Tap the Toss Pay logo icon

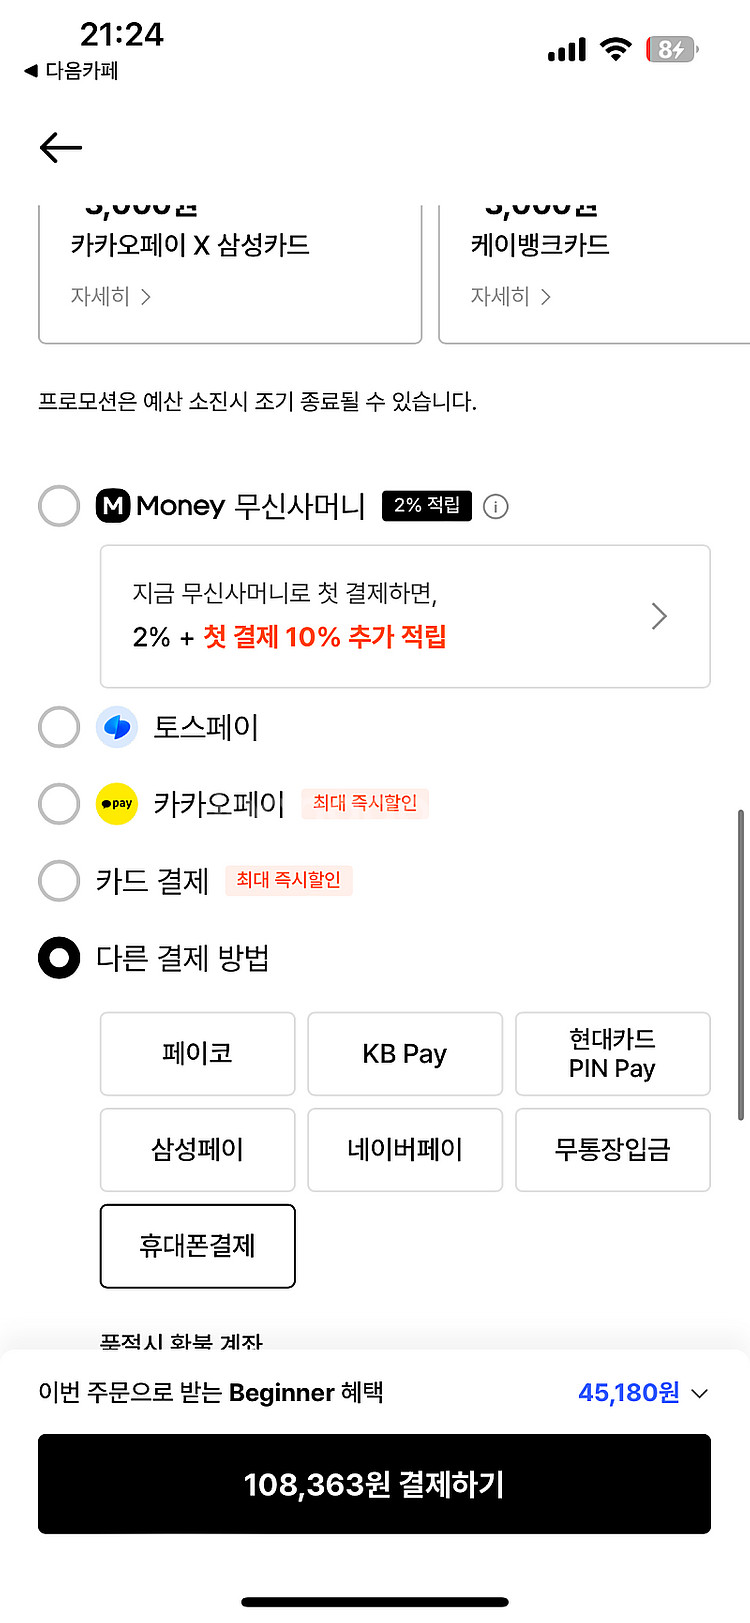[x=117, y=727]
